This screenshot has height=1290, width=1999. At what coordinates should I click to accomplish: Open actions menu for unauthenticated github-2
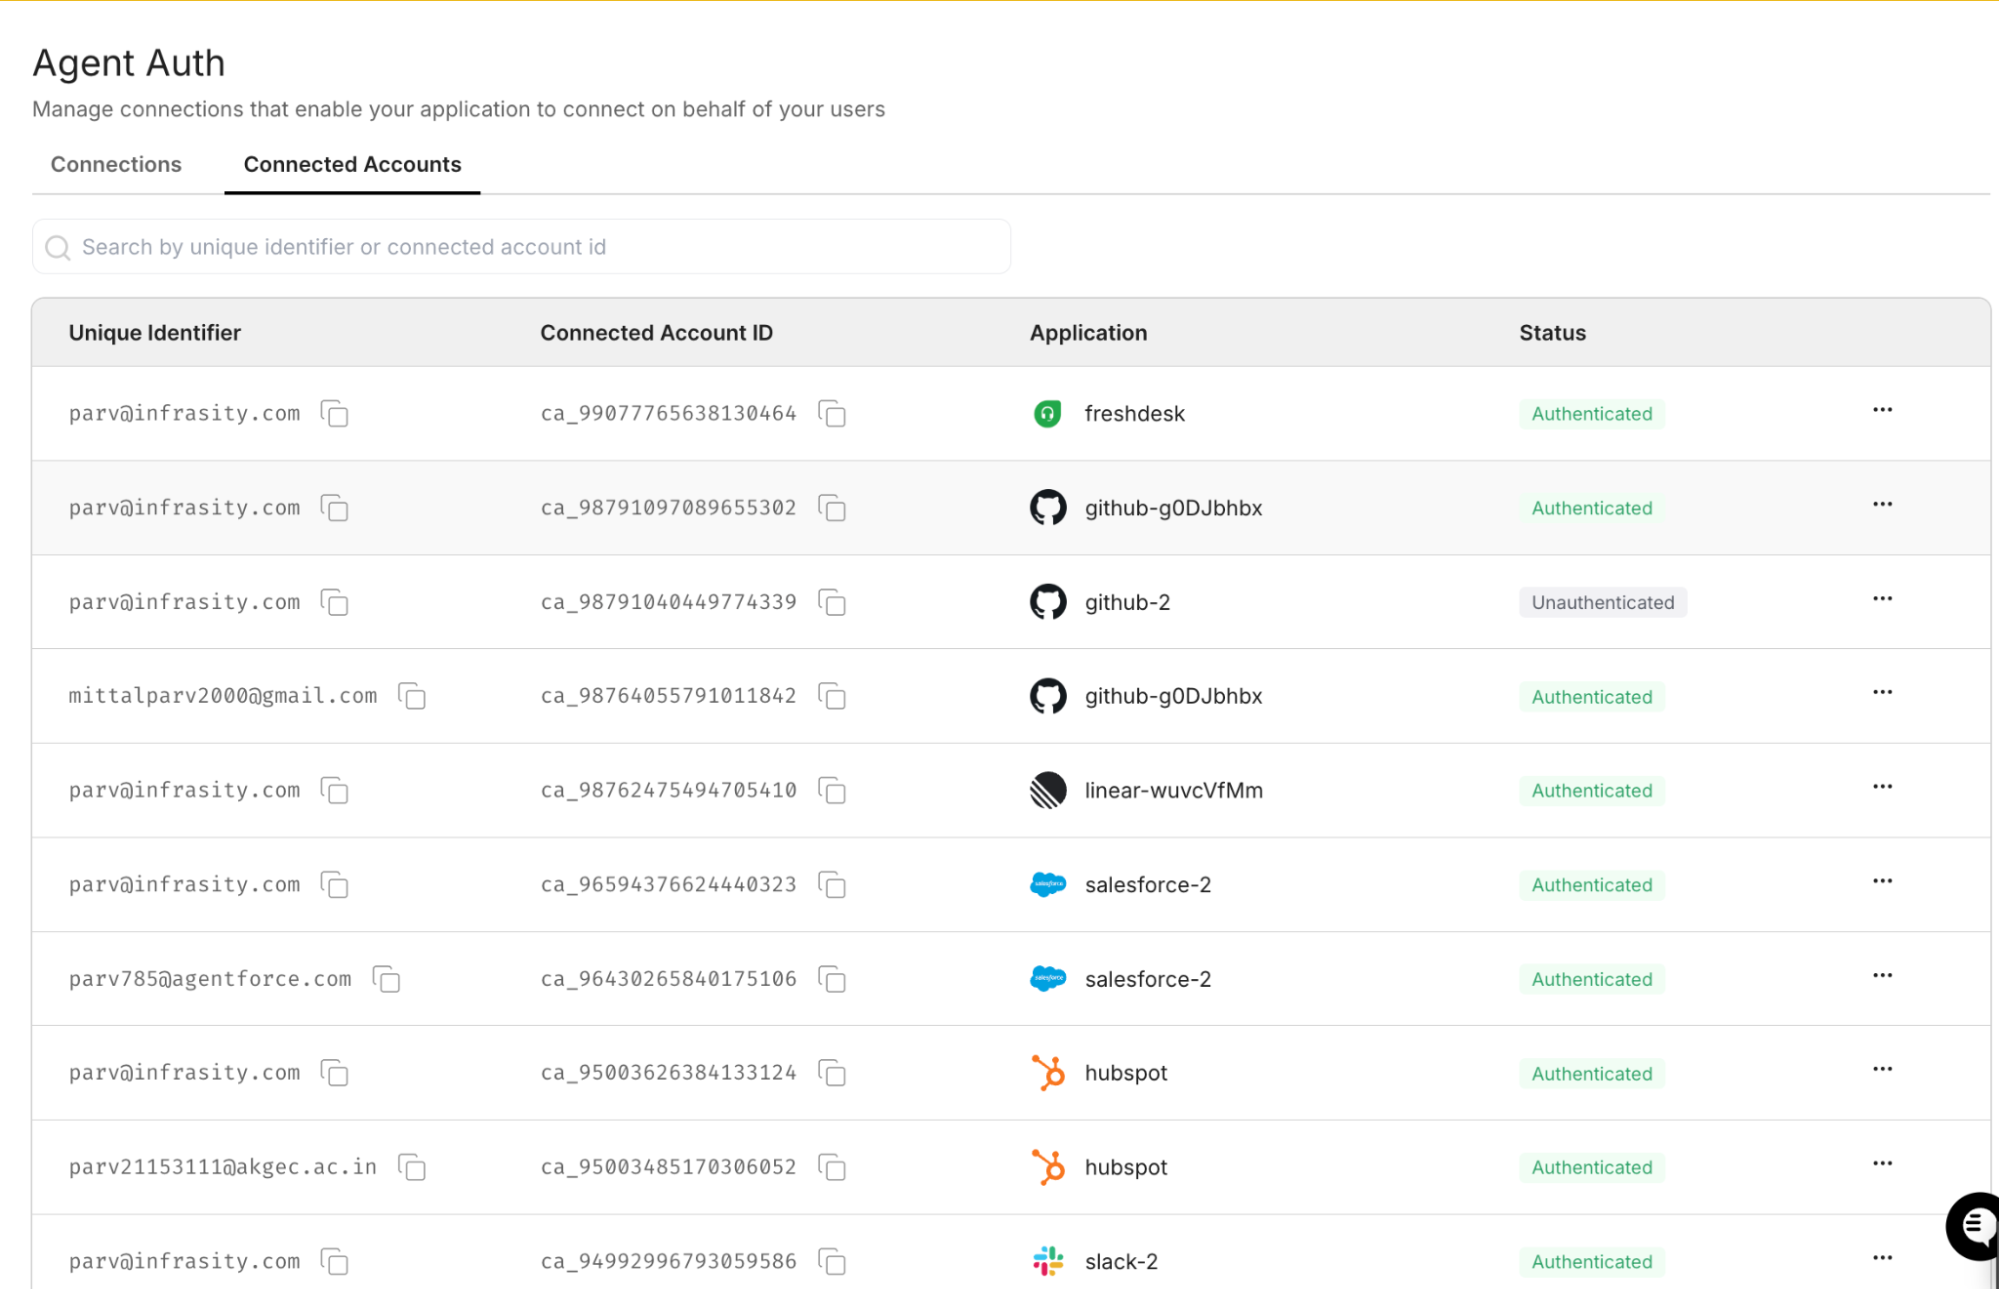(x=1882, y=599)
